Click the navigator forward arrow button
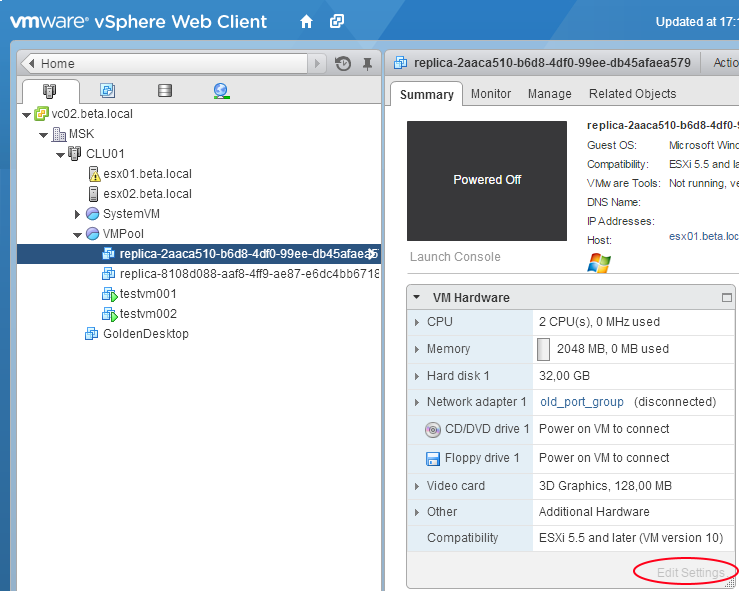This screenshot has width=739, height=591. (317, 63)
